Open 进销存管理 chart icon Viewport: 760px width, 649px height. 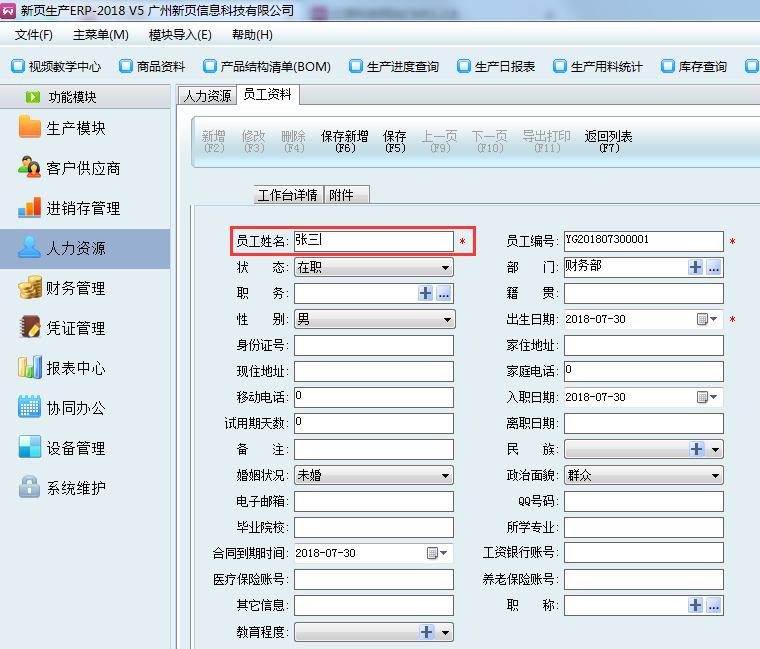point(30,208)
